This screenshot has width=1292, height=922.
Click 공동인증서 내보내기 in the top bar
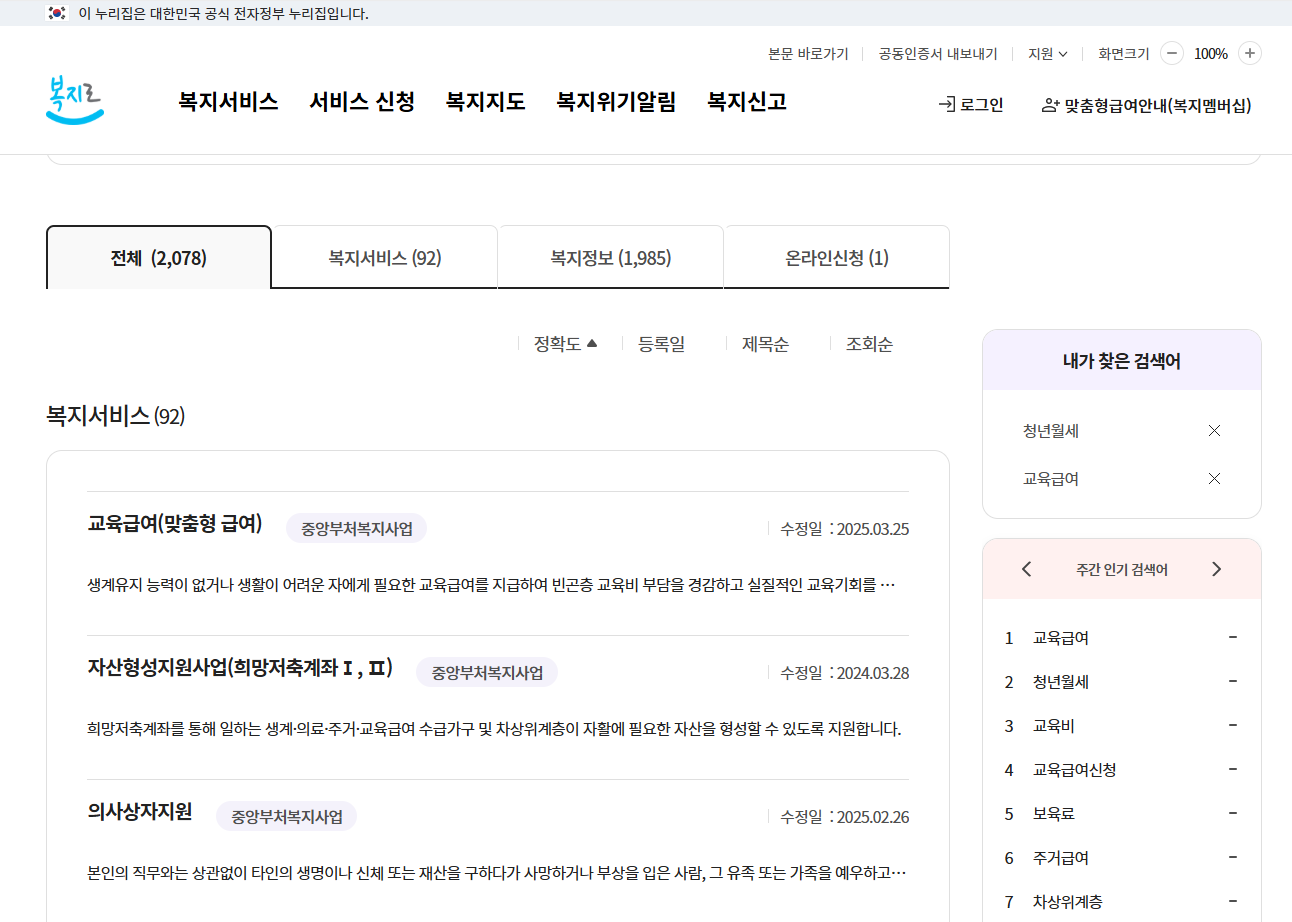point(937,53)
